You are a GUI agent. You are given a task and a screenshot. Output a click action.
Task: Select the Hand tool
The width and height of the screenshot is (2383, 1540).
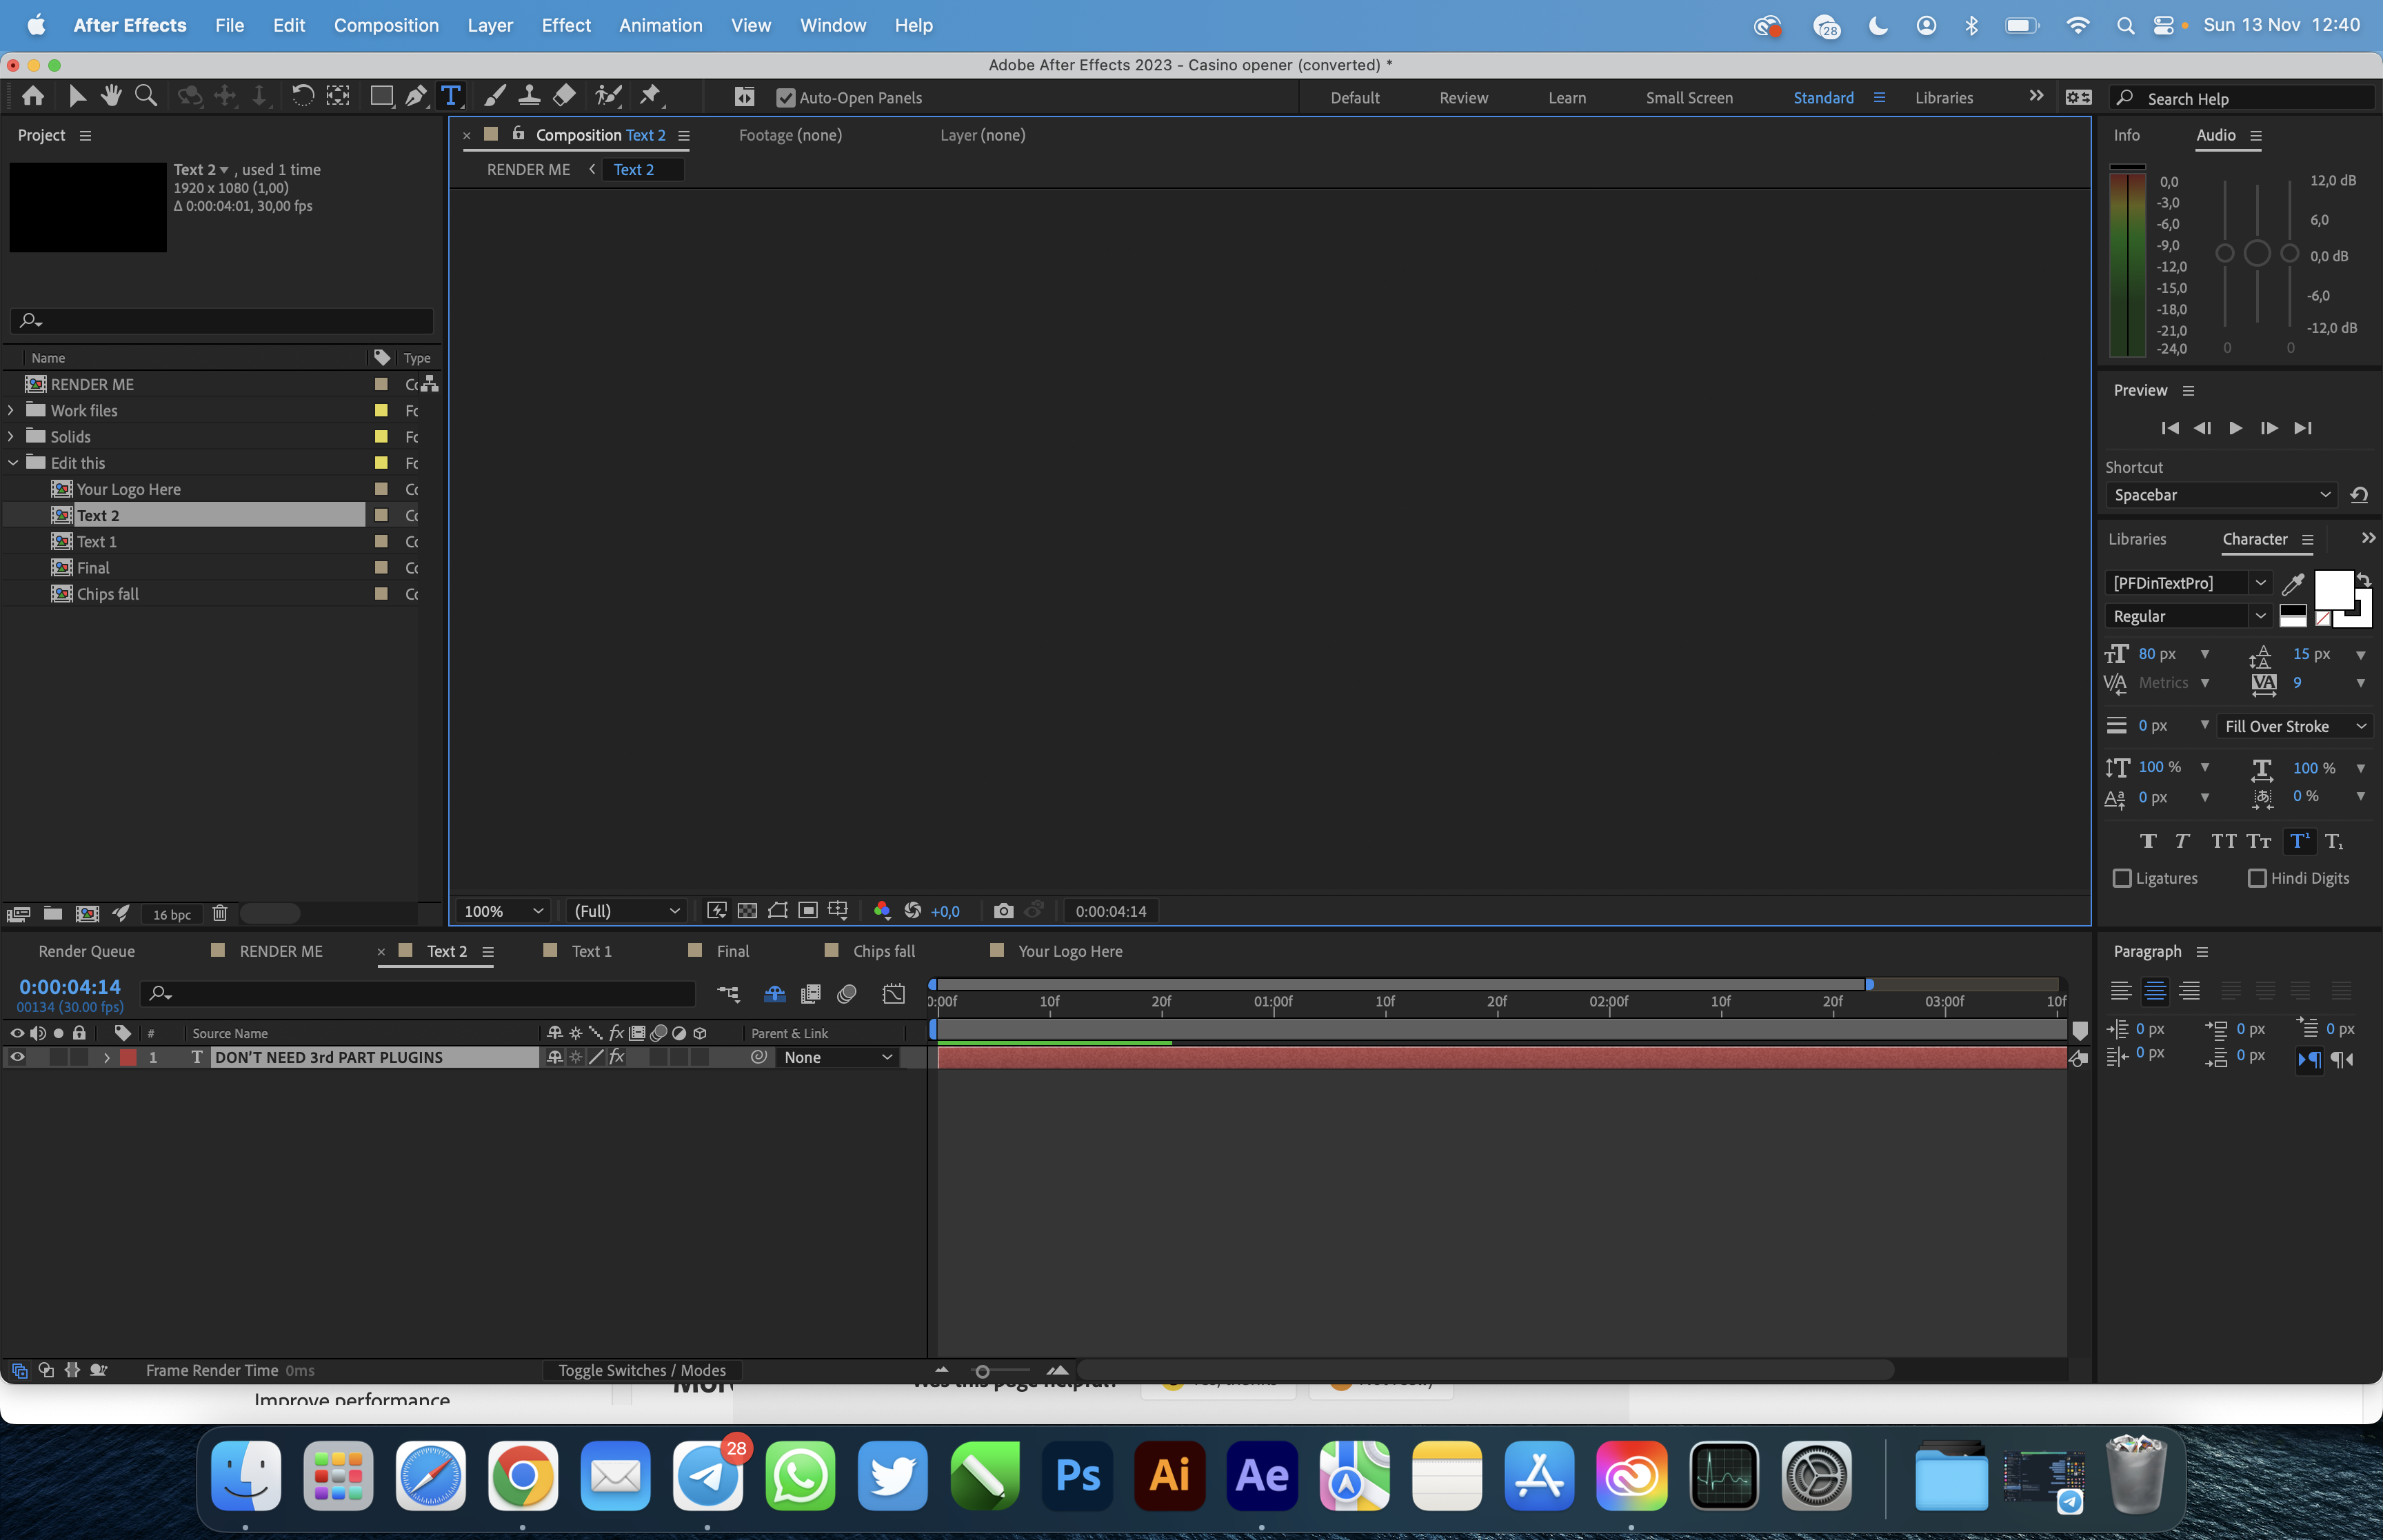pyautogui.click(x=111, y=96)
